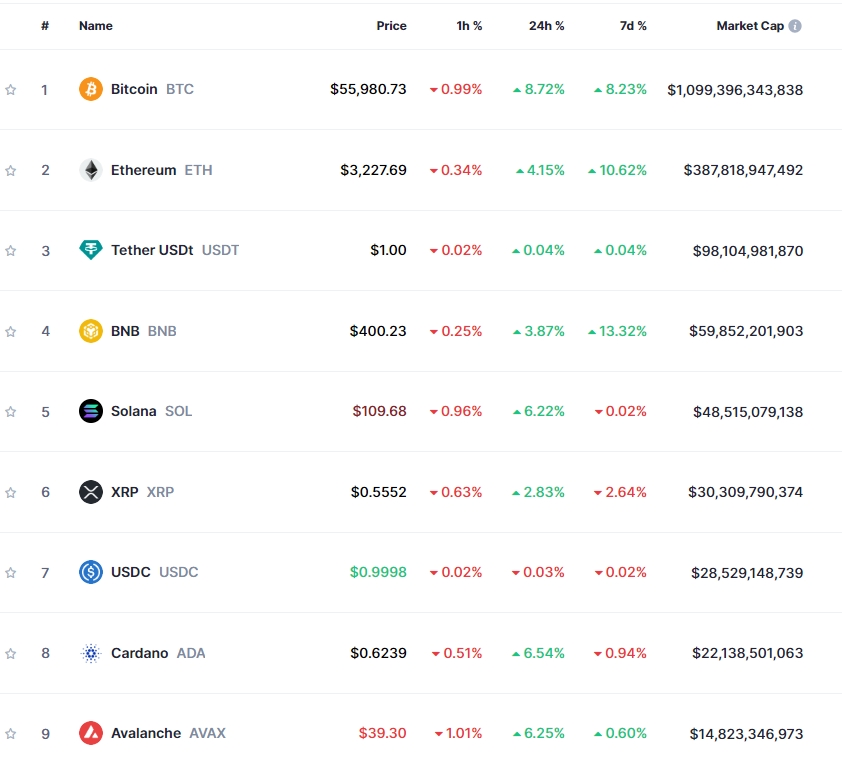
Task: Sort the table by Price
Action: tap(391, 26)
